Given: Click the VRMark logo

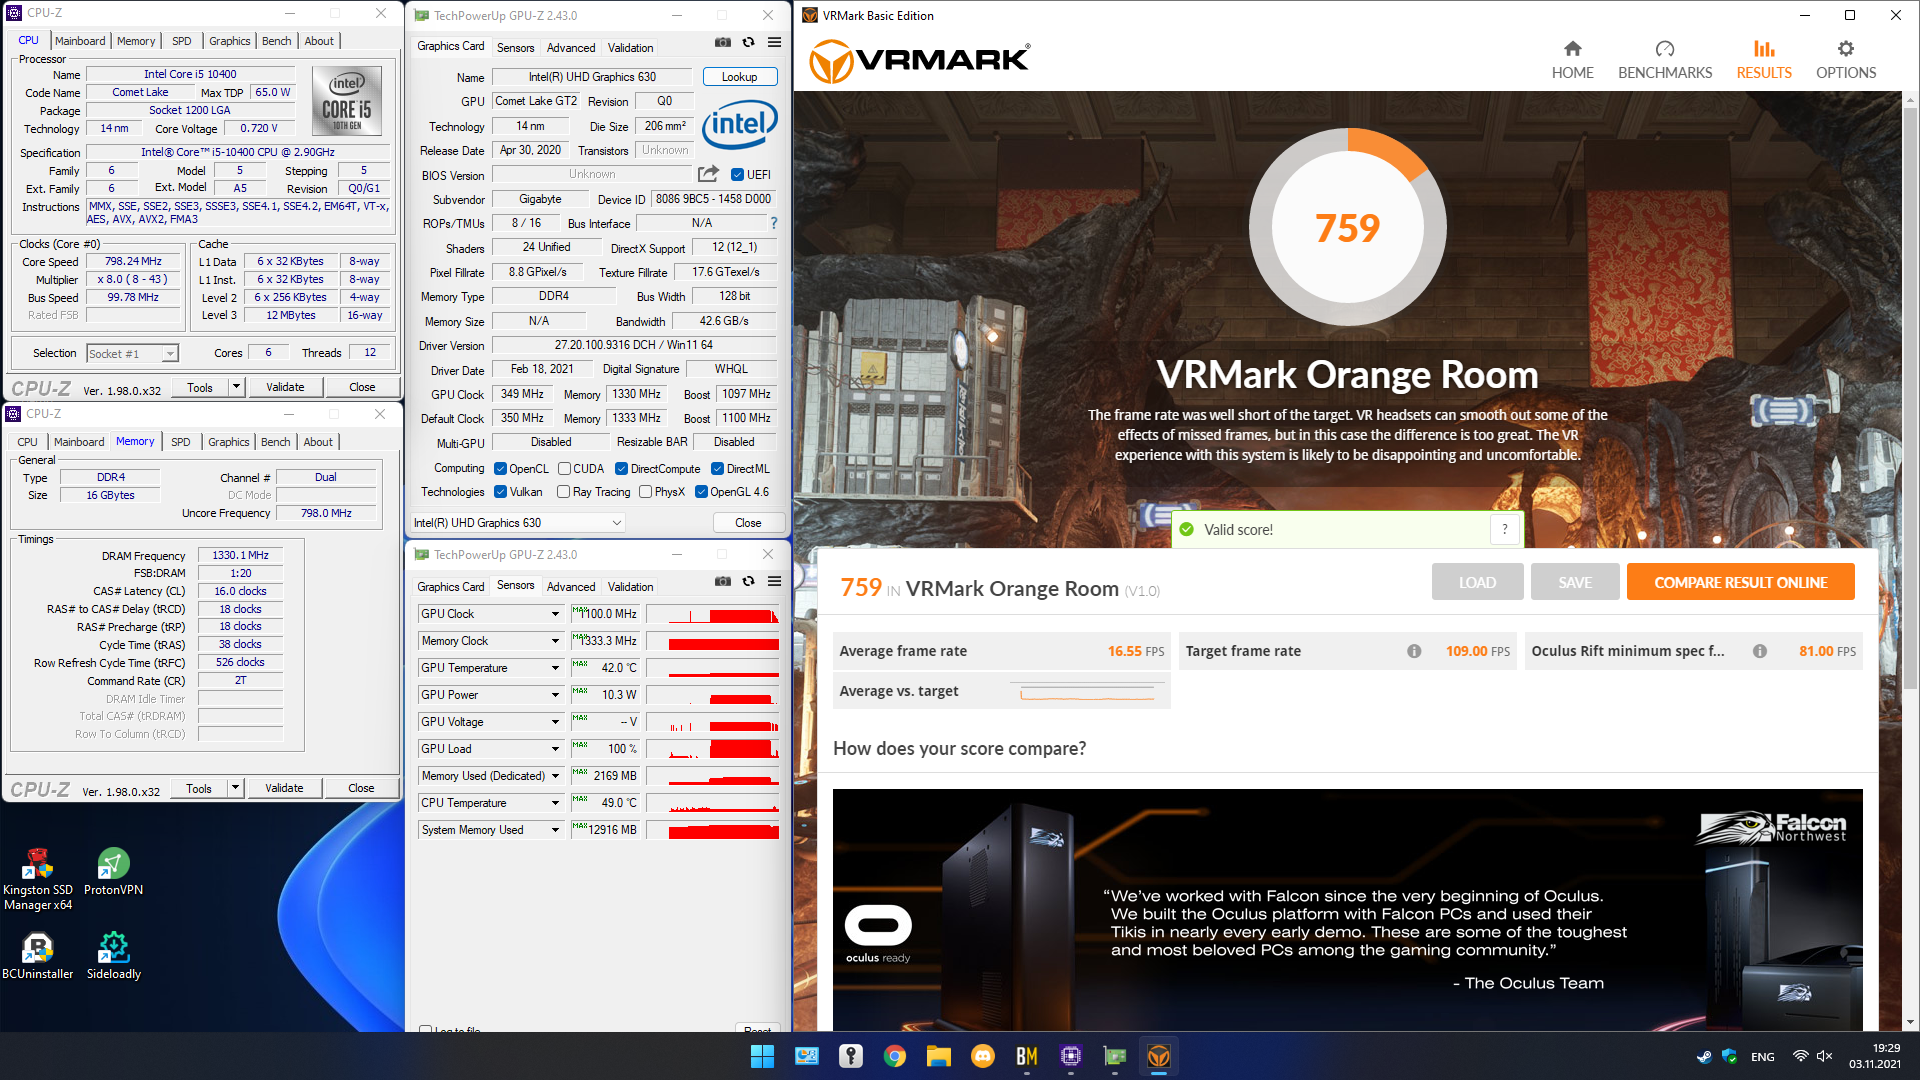Looking at the screenshot, I should (x=918, y=61).
